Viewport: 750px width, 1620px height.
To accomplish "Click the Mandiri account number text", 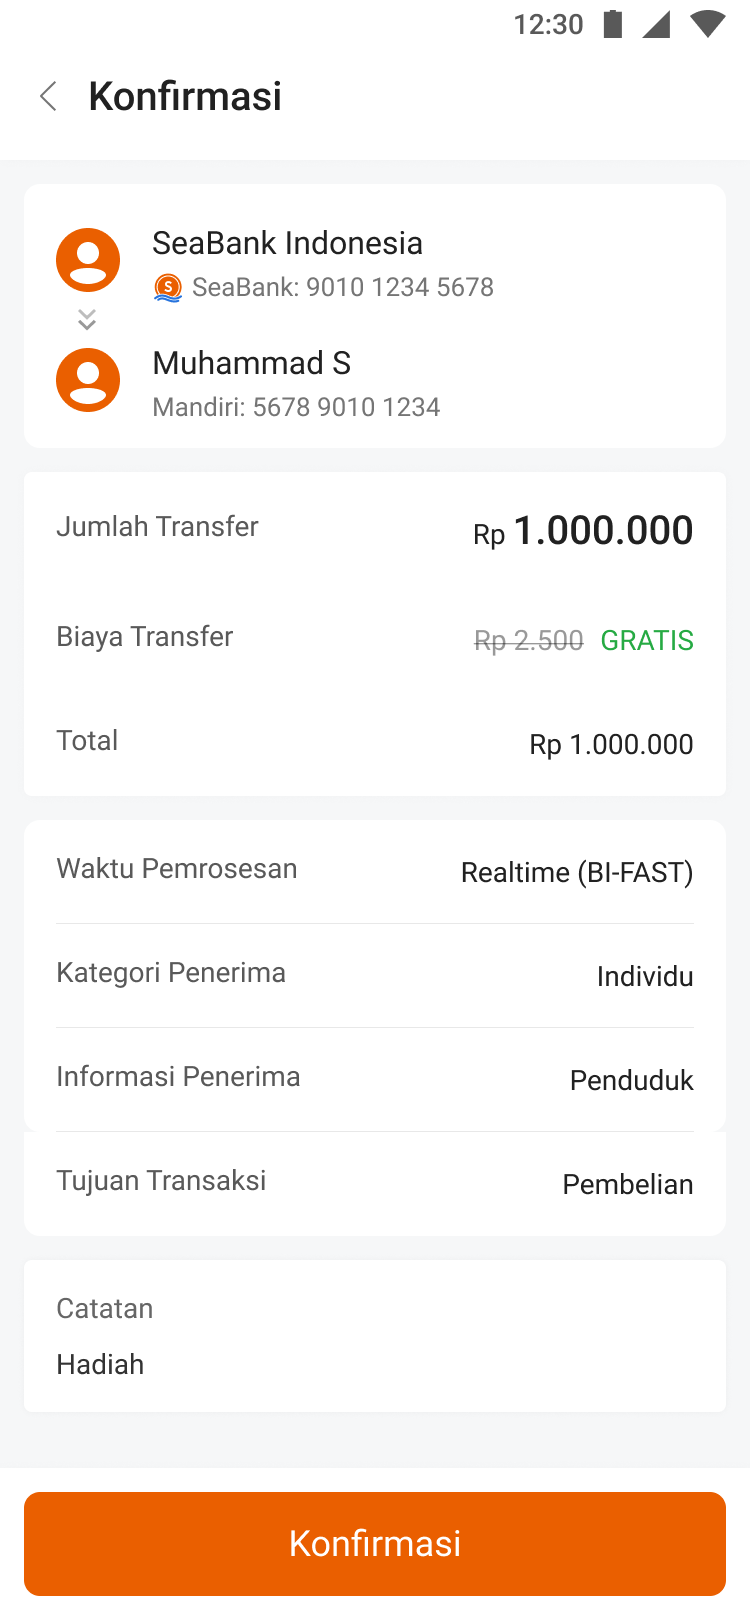I will coord(296,407).
